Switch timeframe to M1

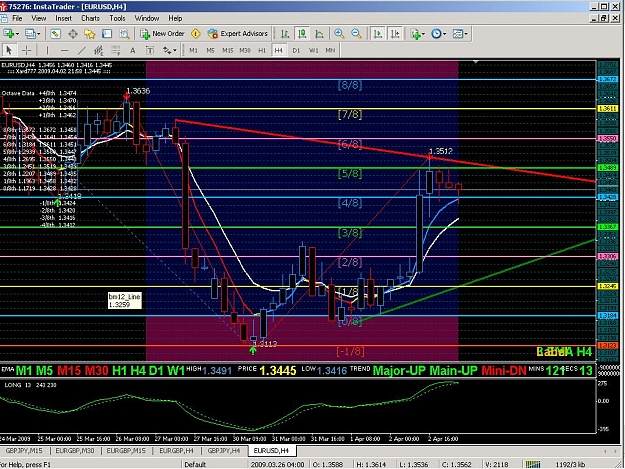point(193,51)
